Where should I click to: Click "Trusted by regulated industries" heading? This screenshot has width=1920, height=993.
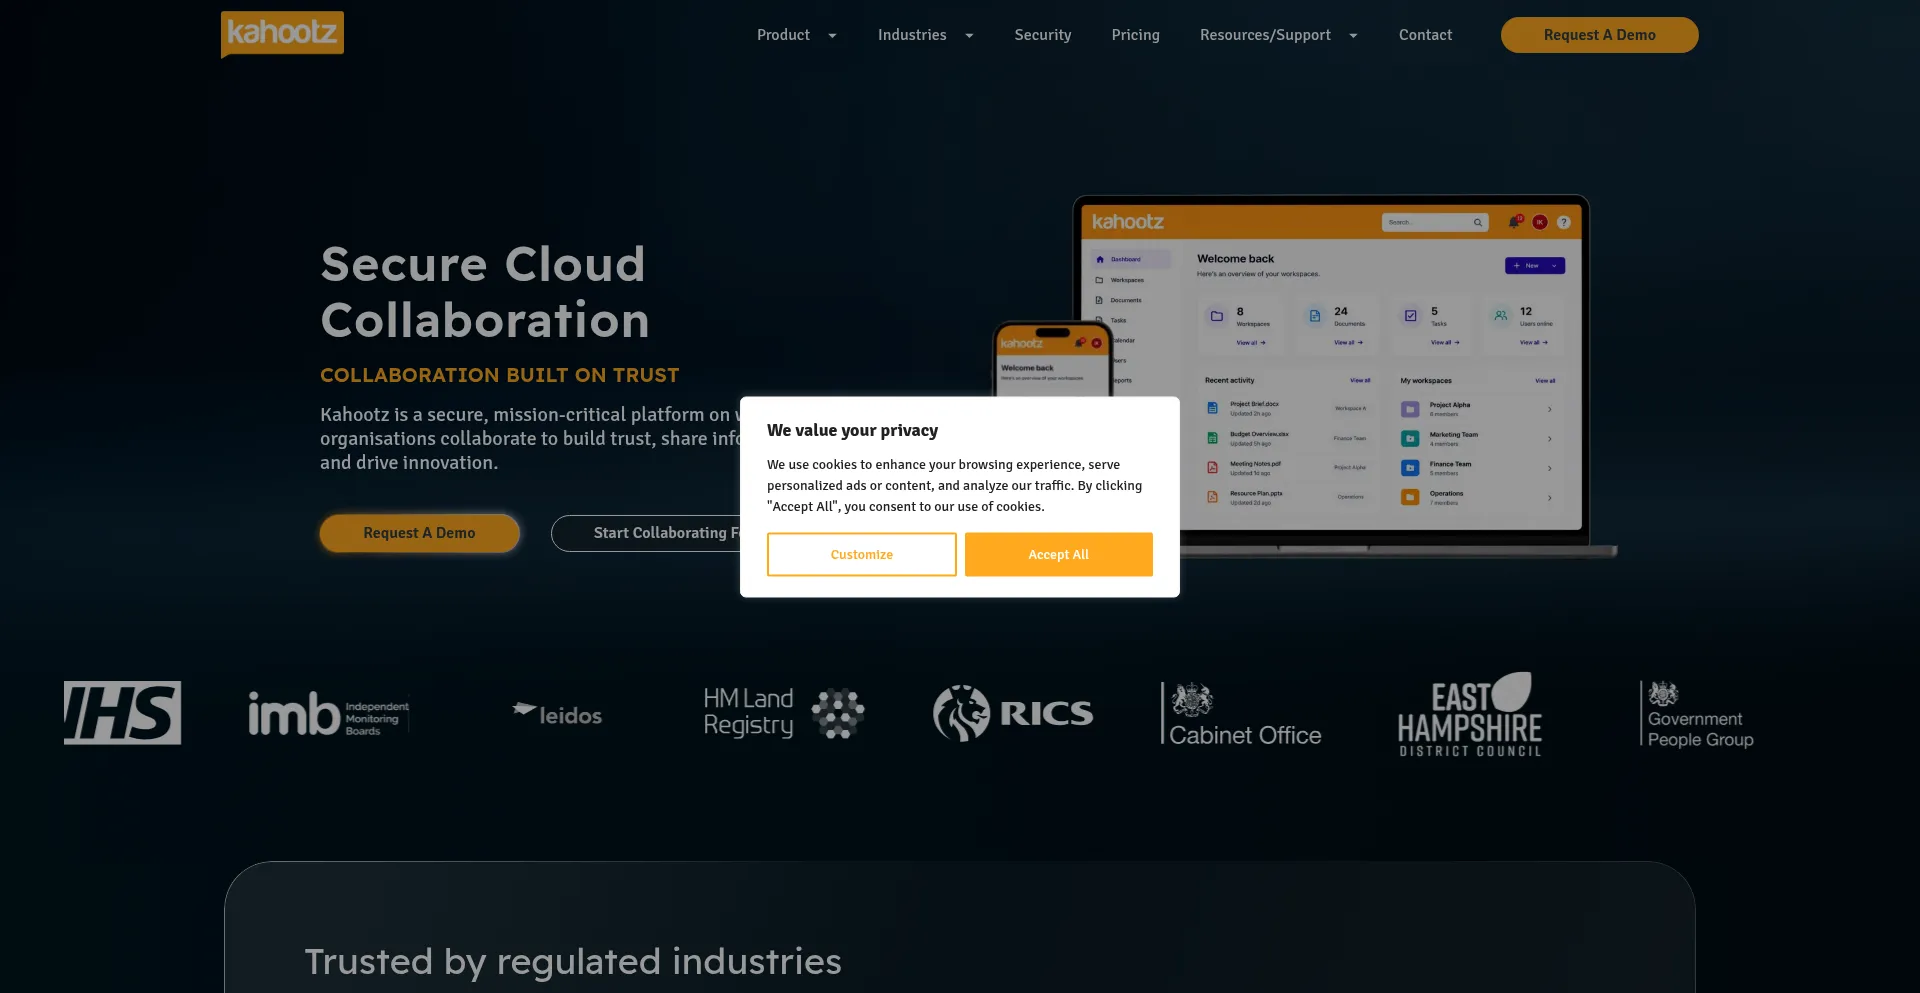coord(573,962)
